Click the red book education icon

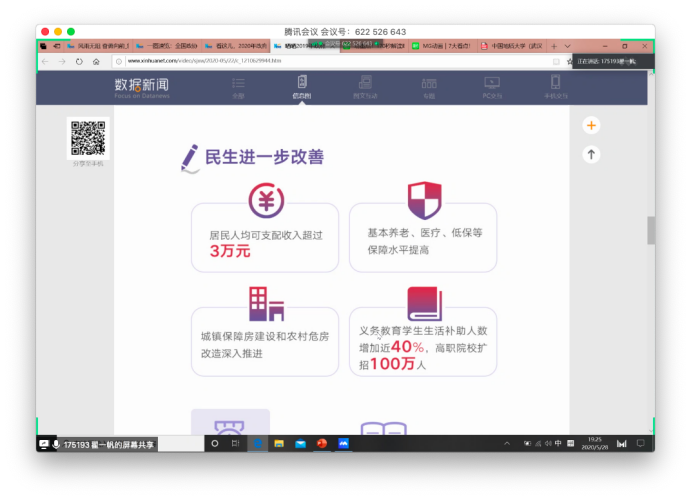[x=424, y=304]
